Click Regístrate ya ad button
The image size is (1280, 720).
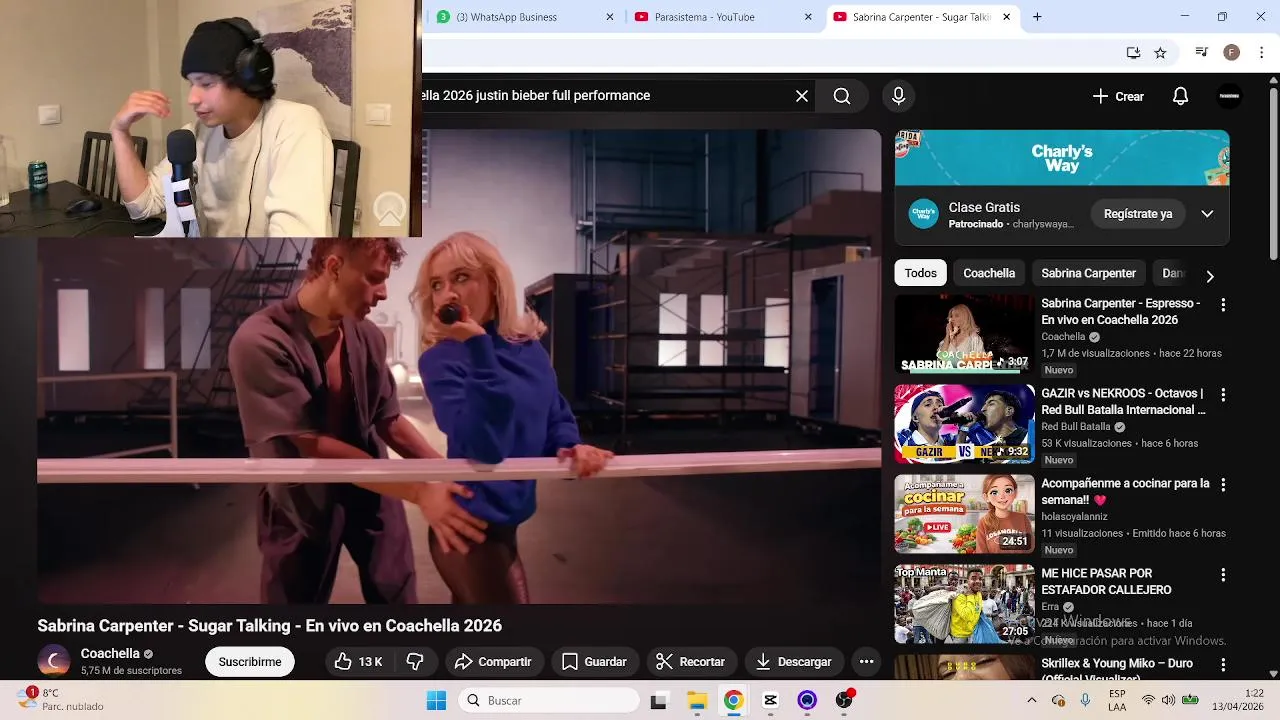[x=1138, y=214]
